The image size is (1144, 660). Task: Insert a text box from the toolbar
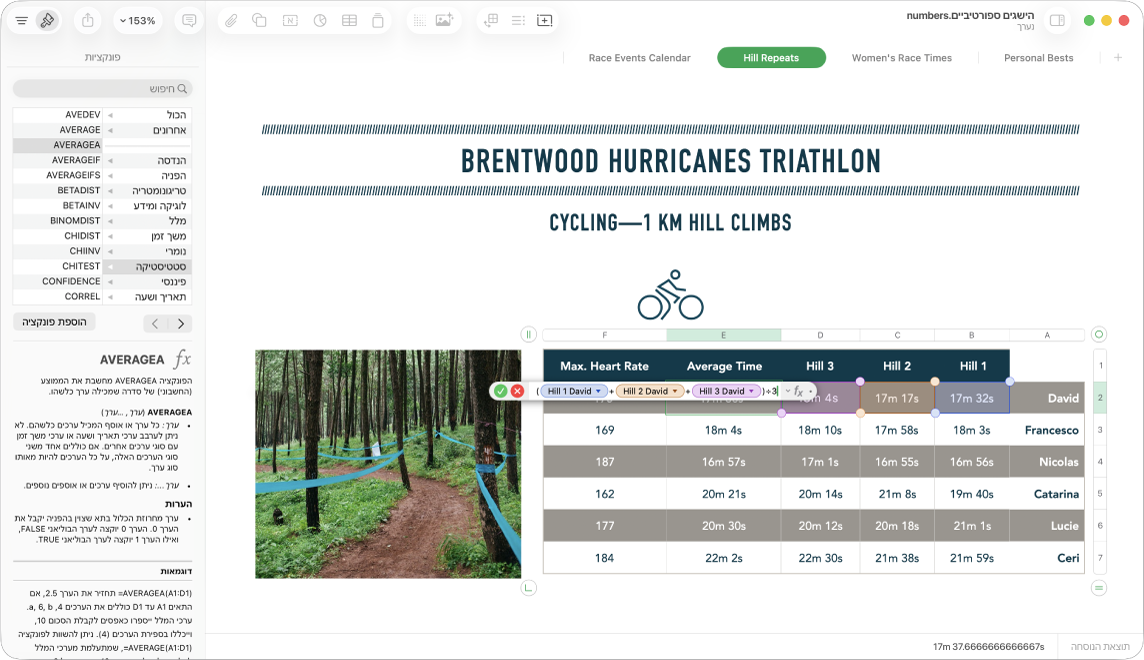(290, 20)
